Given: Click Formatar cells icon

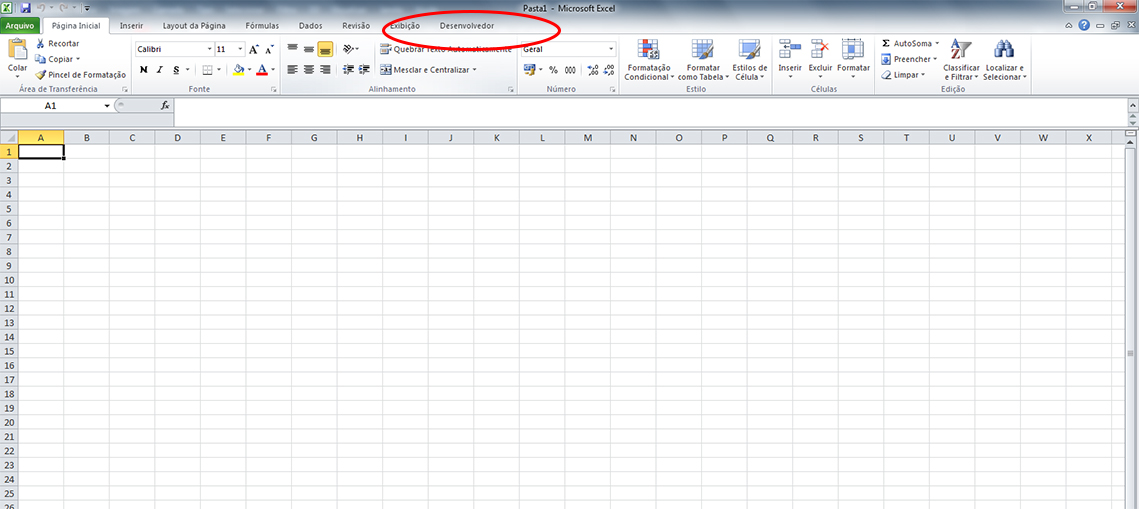Looking at the screenshot, I should click(x=853, y=60).
